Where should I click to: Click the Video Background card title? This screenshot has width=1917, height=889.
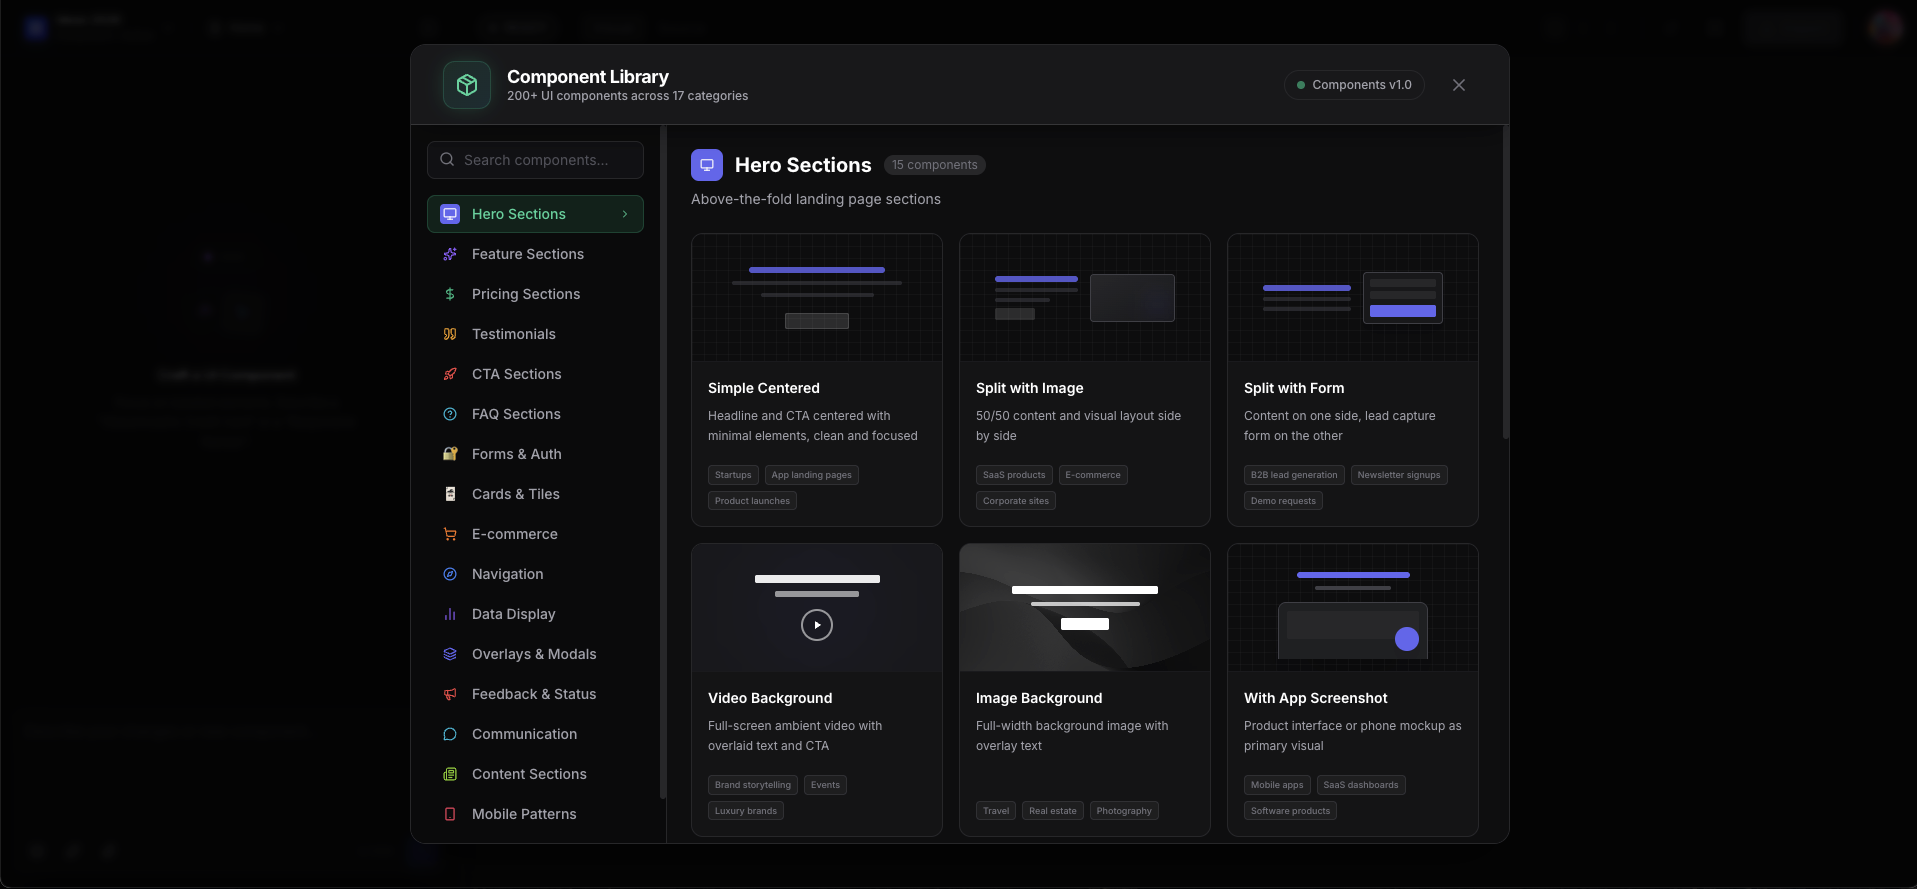click(x=770, y=698)
